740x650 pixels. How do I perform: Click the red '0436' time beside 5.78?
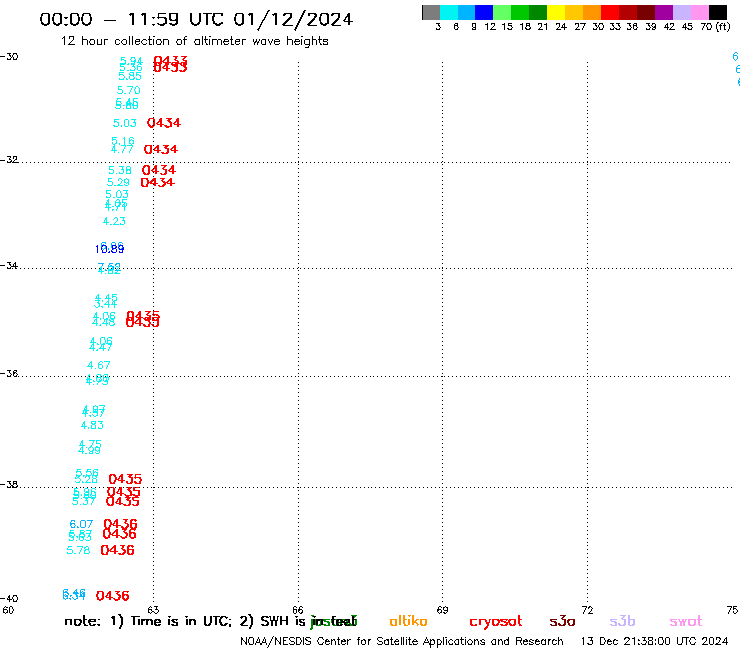[118, 550]
